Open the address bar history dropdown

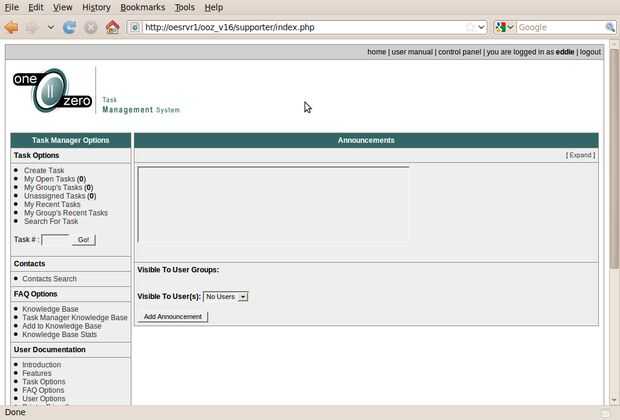click(481, 27)
